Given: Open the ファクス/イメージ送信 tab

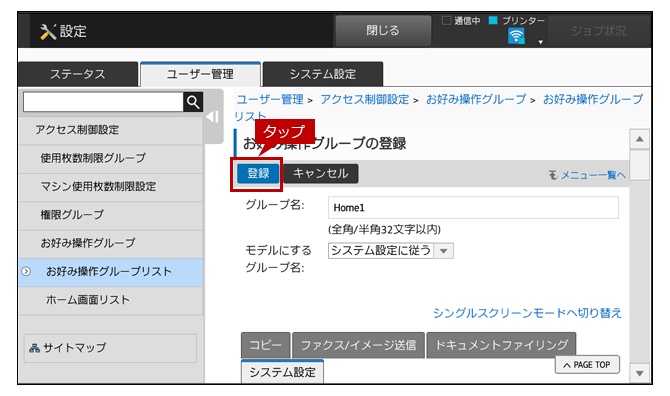Looking at the screenshot, I should pyautogui.click(x=358, y=345).
